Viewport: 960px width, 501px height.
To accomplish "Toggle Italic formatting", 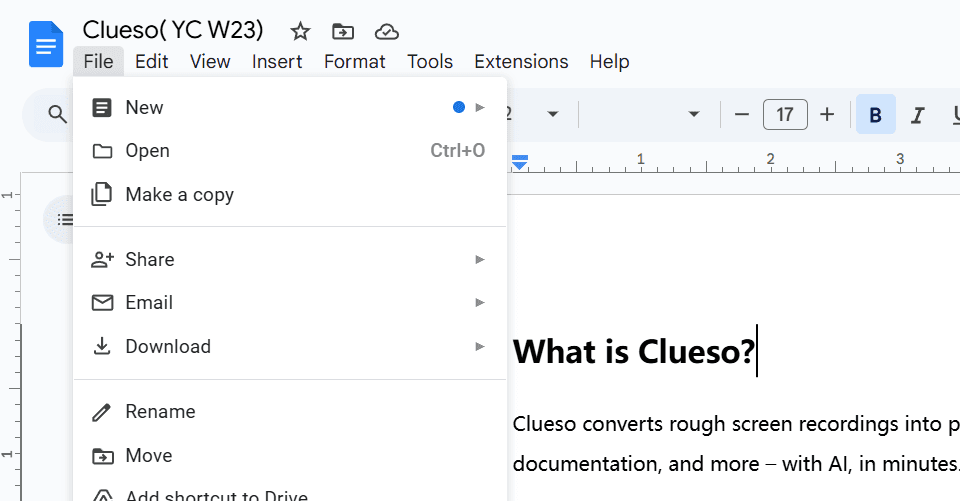I will point(917,115).
